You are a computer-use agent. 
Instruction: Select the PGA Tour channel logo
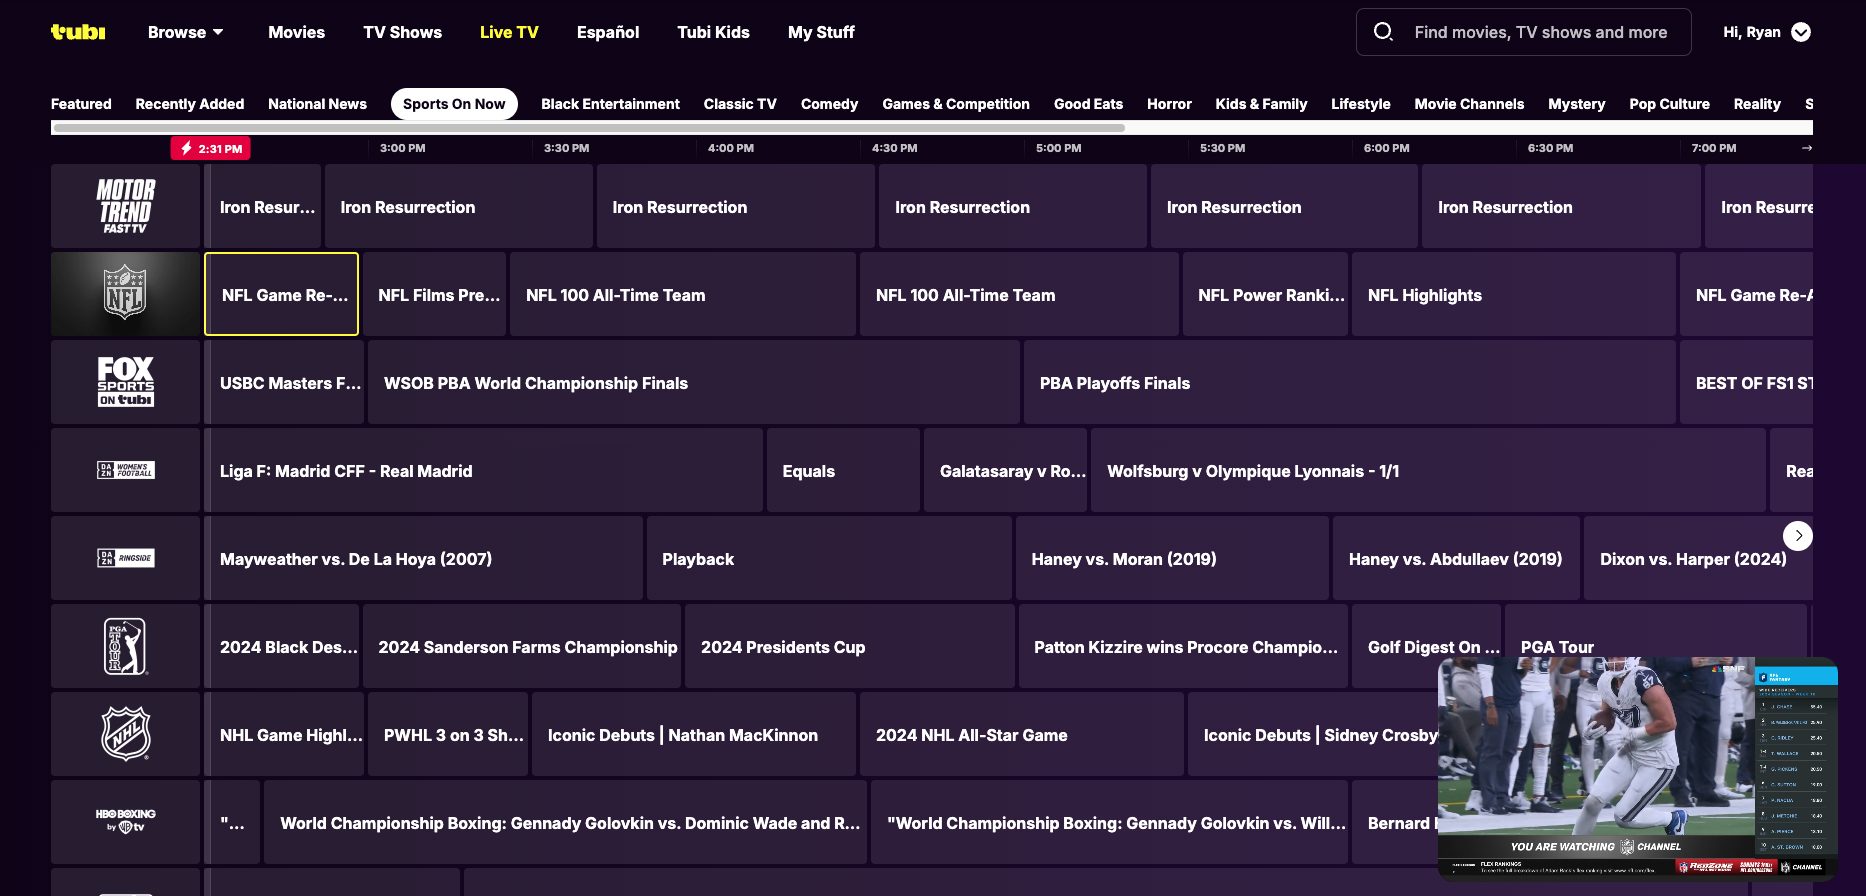(125, 646)
